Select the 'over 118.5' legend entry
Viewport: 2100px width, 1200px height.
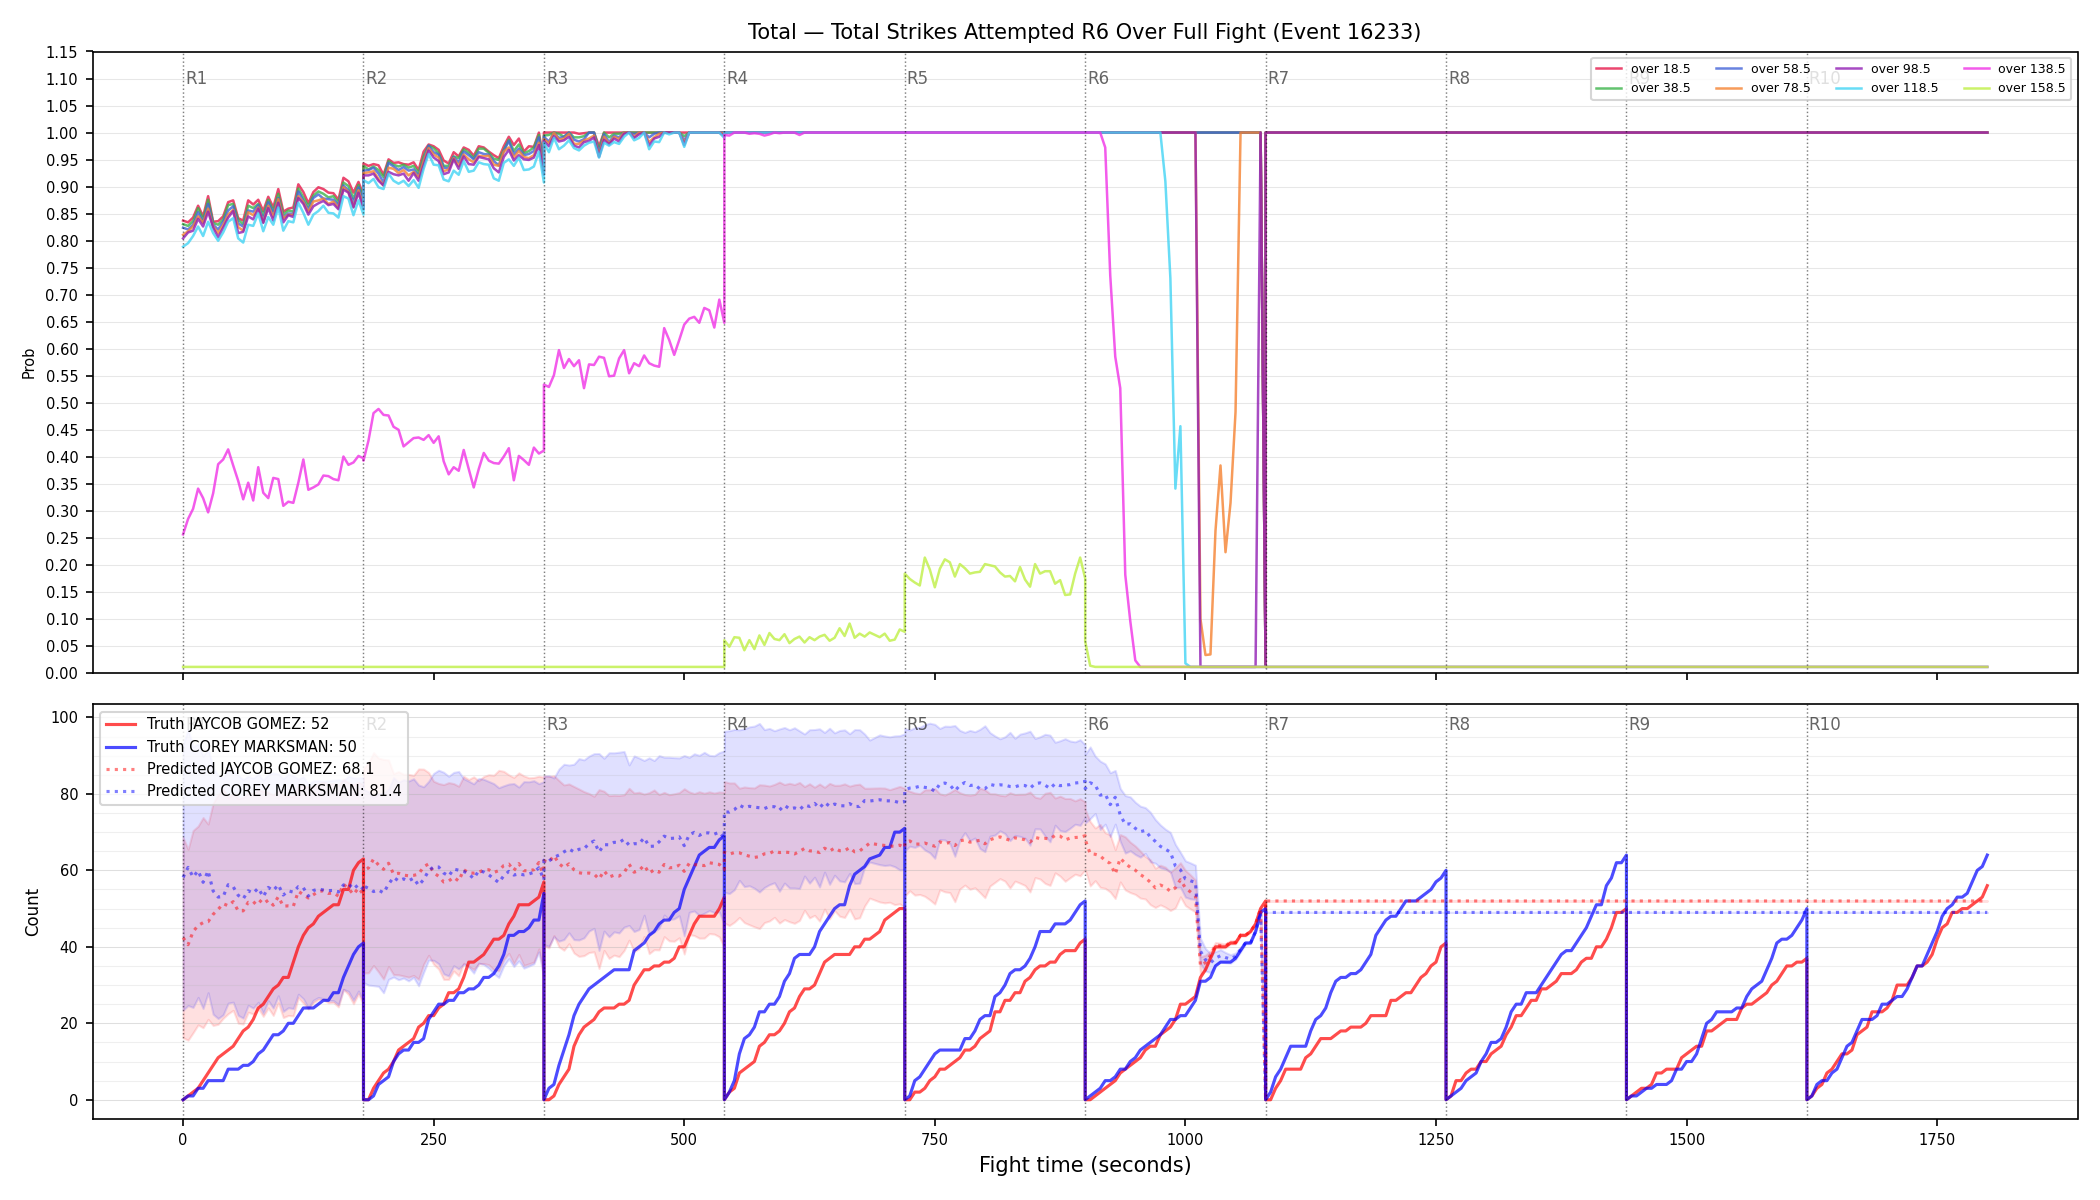[1887, 88]
